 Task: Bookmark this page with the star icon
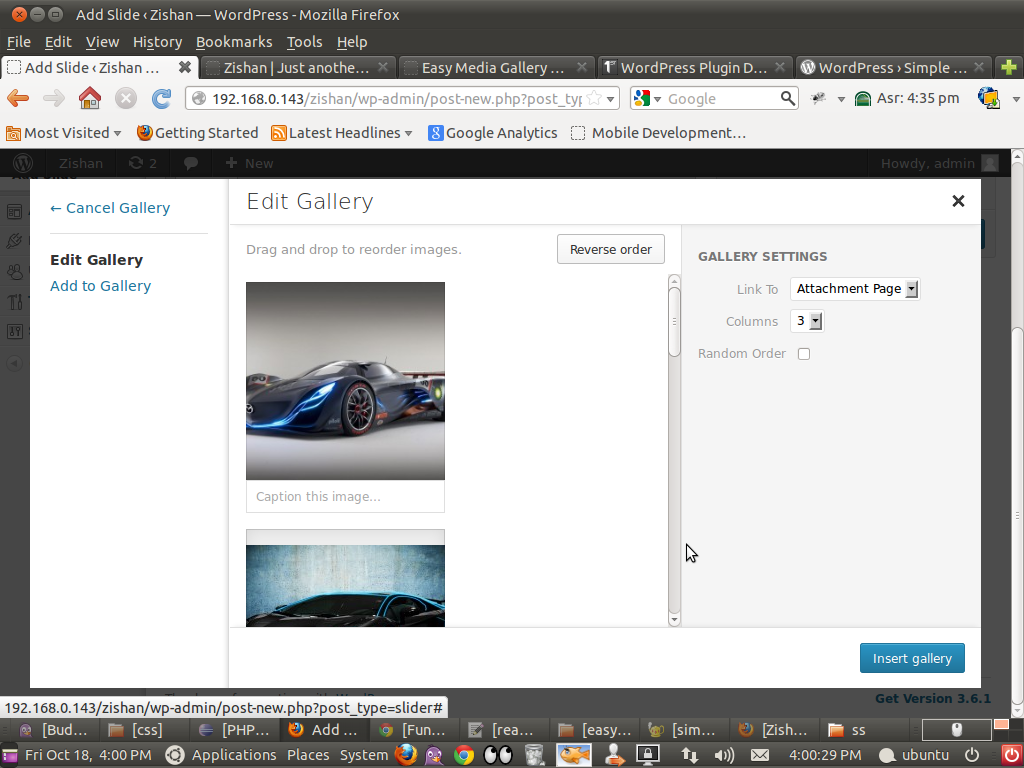pyautogui.click(x=594, y=99)
